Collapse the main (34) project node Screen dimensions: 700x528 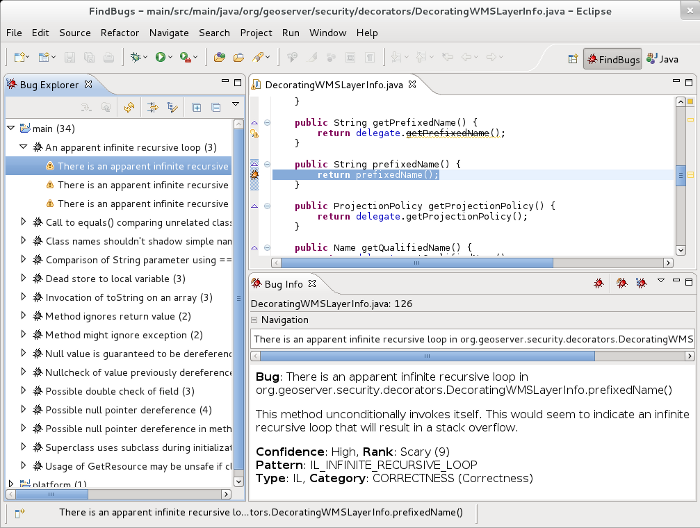click(11, 128)
